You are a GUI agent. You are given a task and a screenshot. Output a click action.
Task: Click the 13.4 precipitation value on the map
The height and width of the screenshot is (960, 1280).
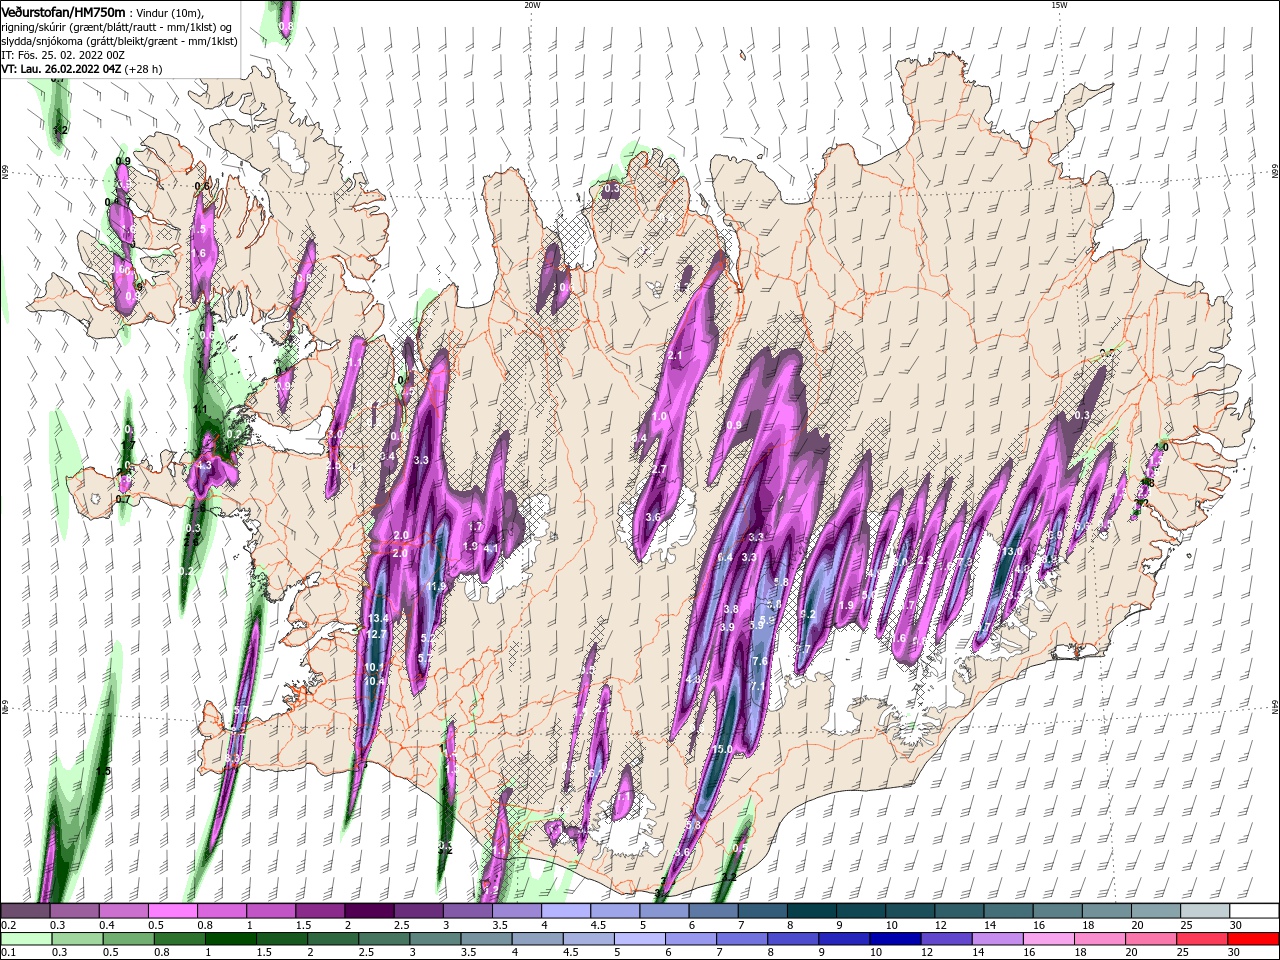(378, 619)
